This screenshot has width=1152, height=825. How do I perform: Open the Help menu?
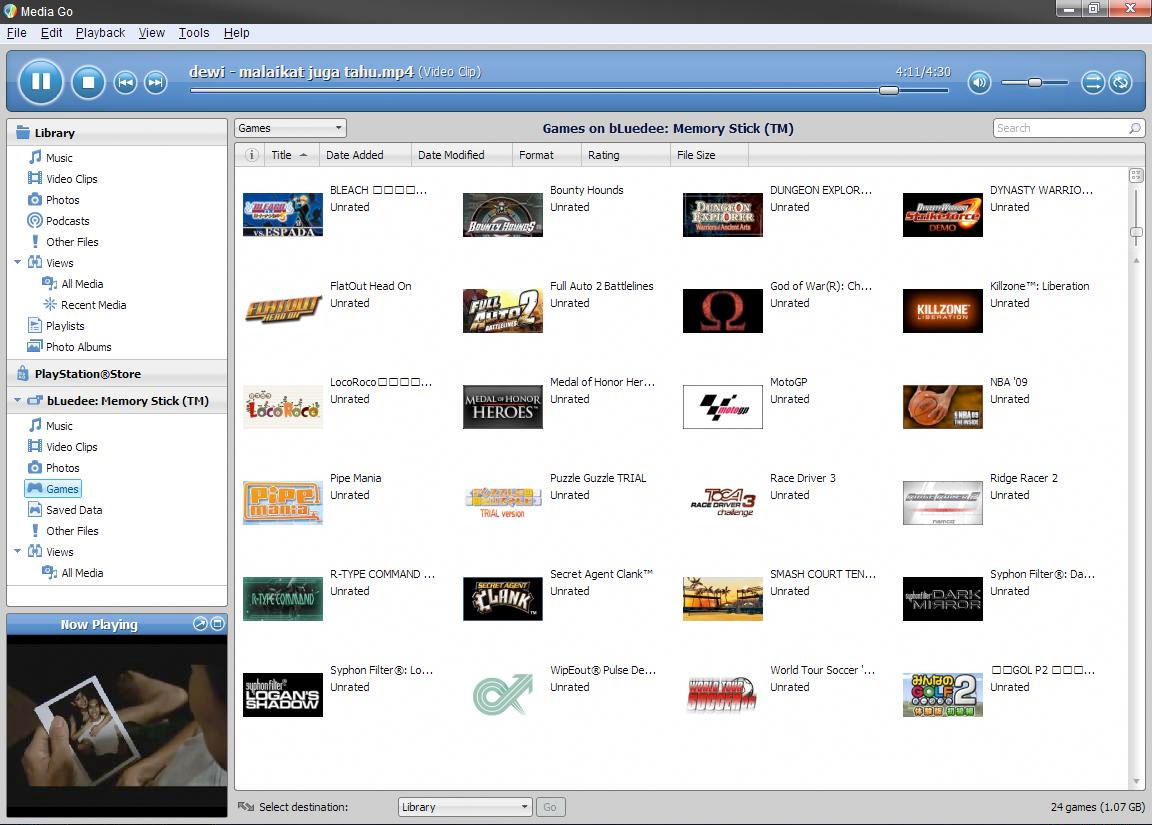tap(237, 33)
